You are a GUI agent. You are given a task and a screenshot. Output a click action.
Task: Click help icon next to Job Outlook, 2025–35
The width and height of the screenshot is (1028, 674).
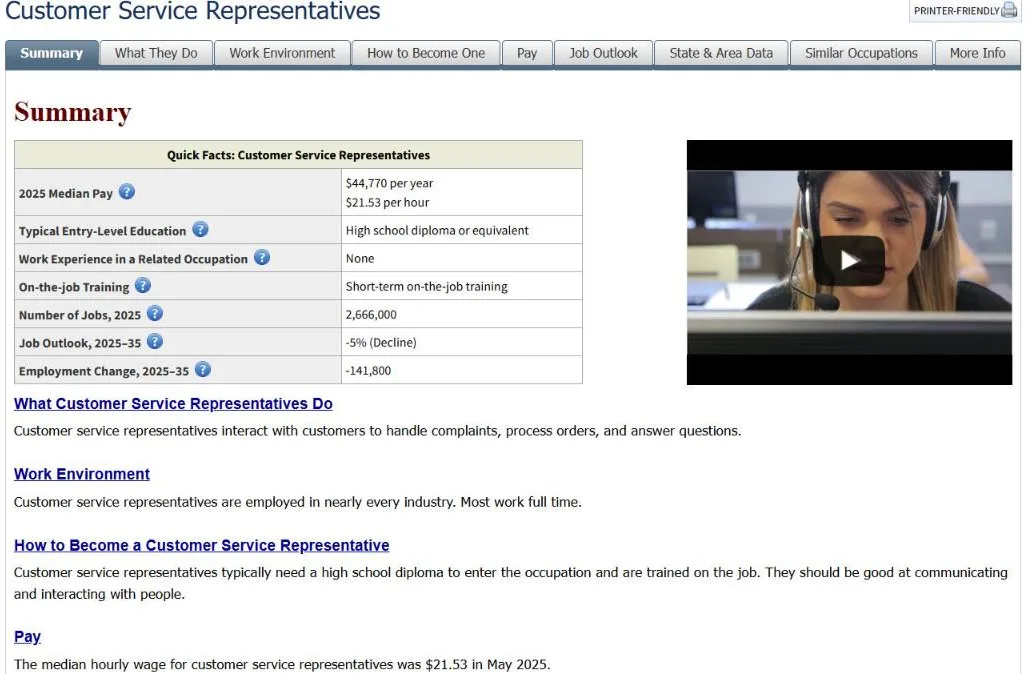tap(155, 342)
